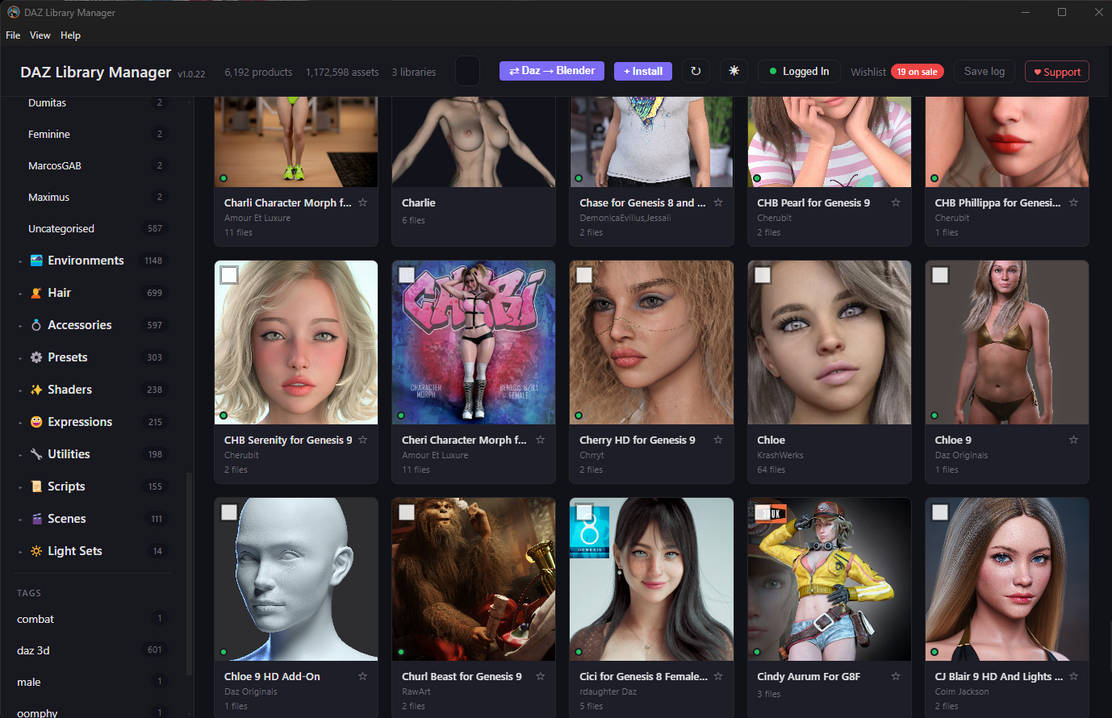Tick the Cindy Aurum thumbnail checkbox
This screenshot has width=1112, height=718.
762,512
